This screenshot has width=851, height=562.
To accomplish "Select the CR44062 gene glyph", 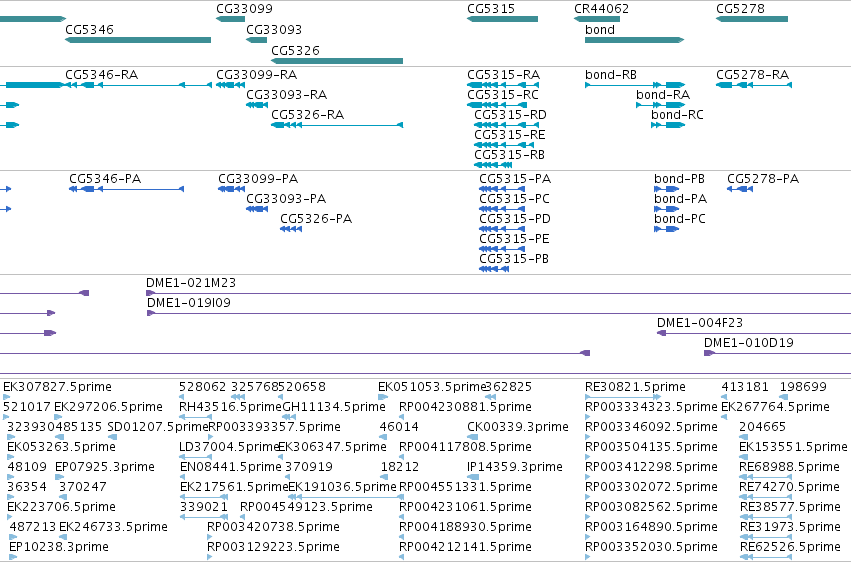I will (597, 19).
